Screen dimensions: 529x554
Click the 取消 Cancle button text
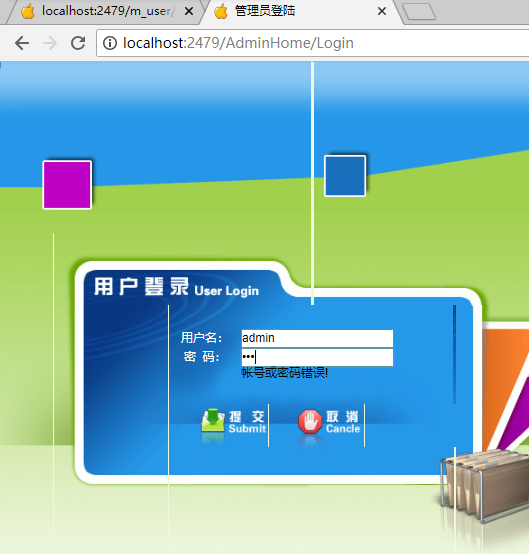[x=343, y=422]
